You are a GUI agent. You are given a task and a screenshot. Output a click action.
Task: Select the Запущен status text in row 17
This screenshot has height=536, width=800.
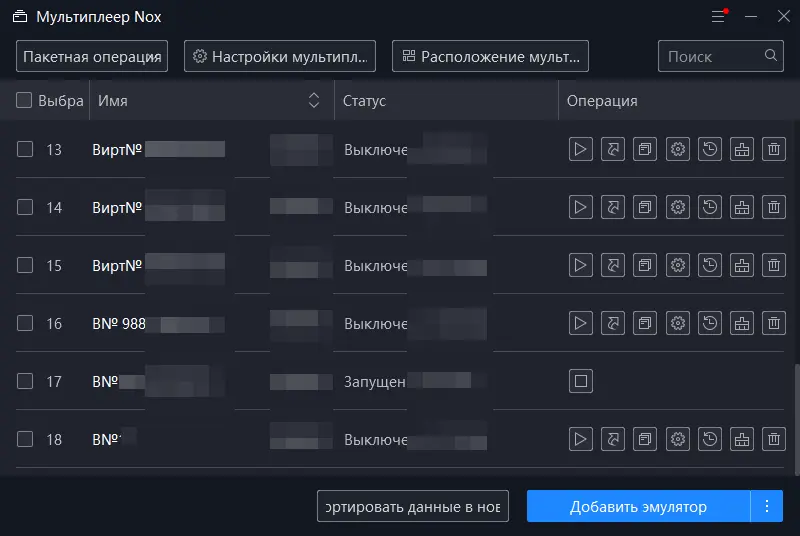pyautogui.click(x=374, y=381)
